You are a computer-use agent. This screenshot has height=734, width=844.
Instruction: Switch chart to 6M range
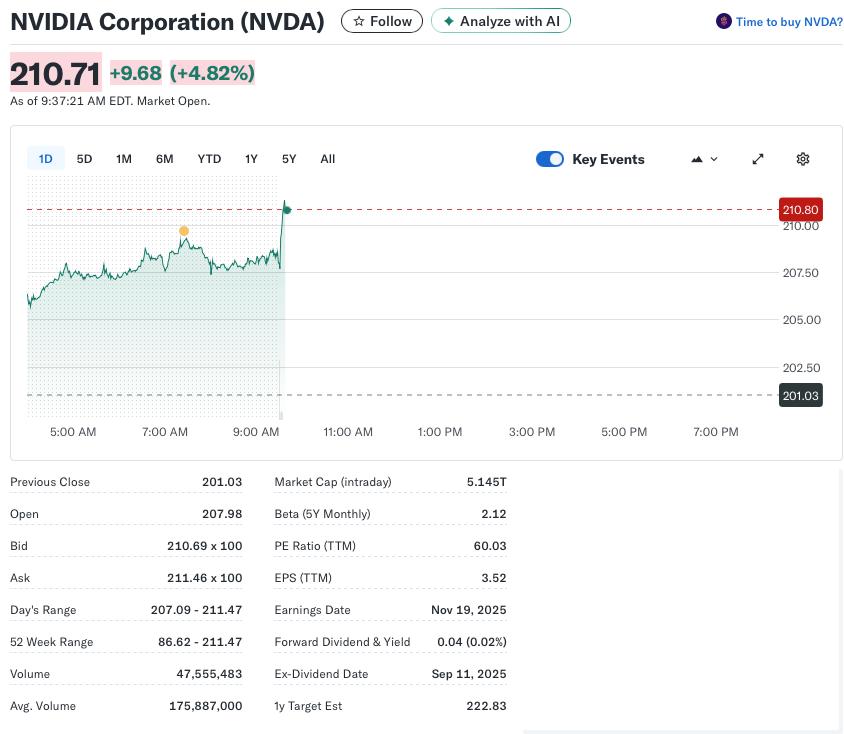click(x=165, y=159)
